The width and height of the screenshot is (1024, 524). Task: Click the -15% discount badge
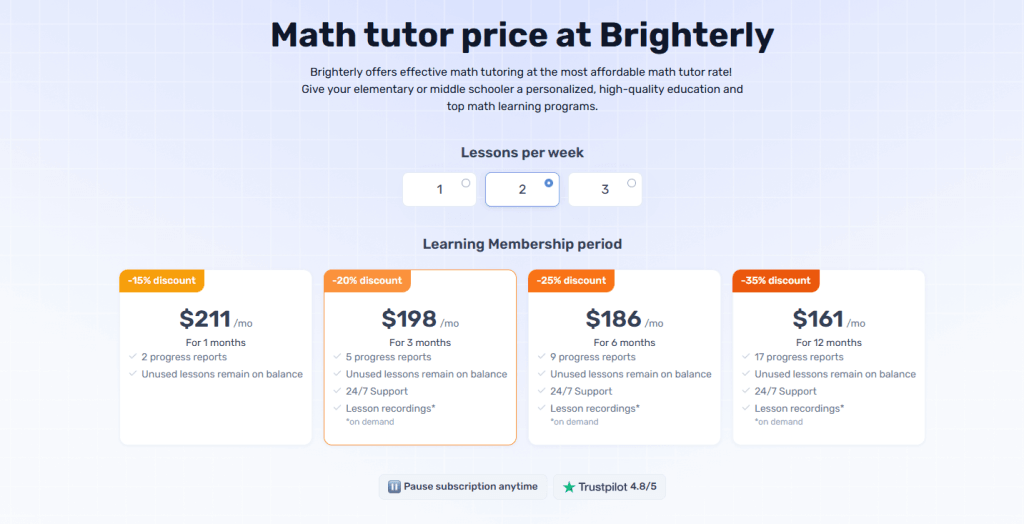(162, 281)
